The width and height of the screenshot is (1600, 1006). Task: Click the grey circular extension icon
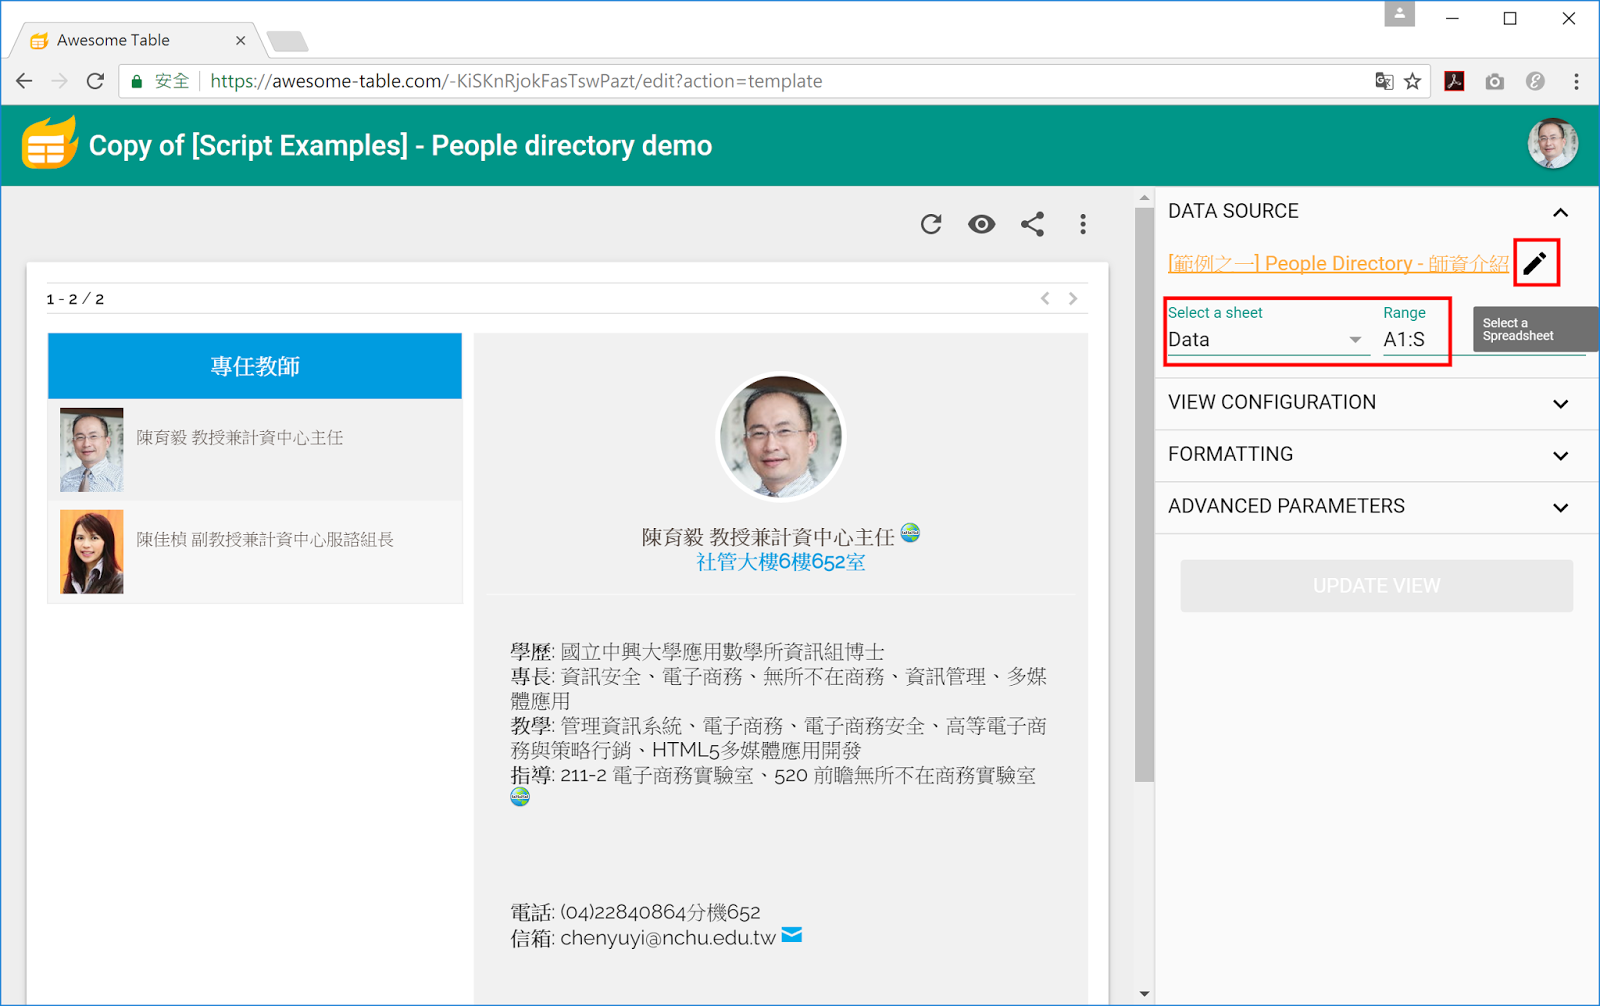(1535, 81)
